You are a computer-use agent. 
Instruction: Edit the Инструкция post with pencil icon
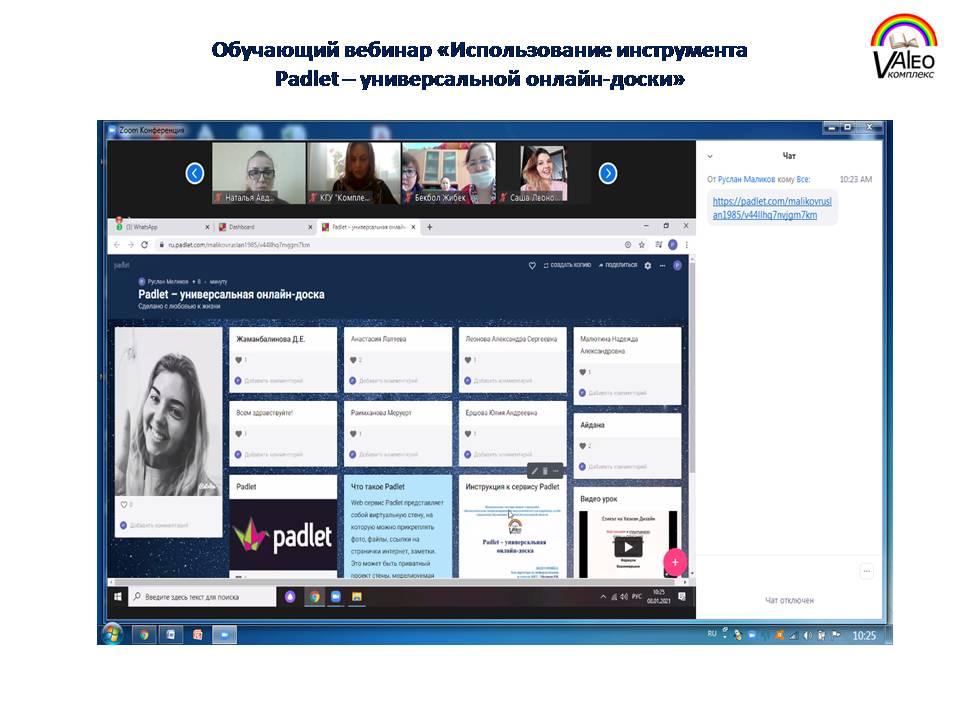(534, 471)
